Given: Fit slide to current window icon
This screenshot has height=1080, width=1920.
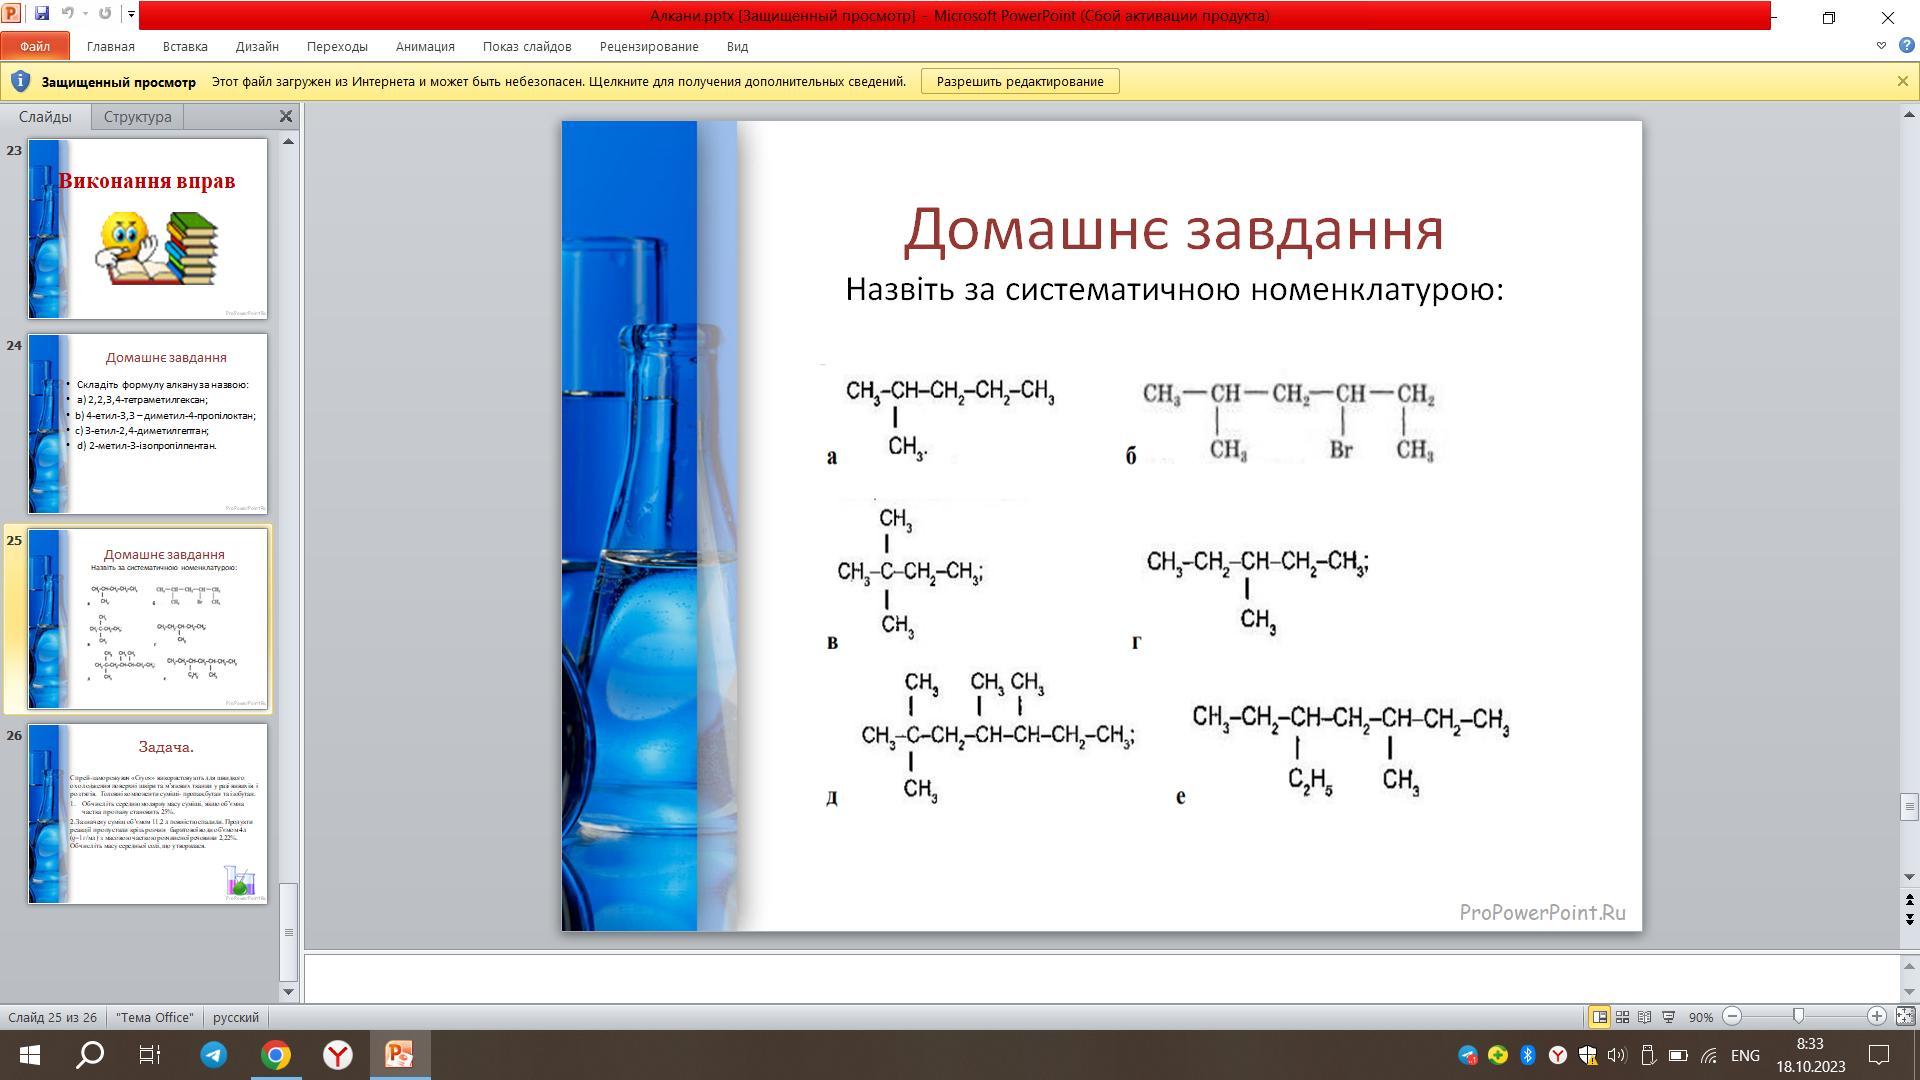Looking at the screenshot, I should (1905, 1016).
